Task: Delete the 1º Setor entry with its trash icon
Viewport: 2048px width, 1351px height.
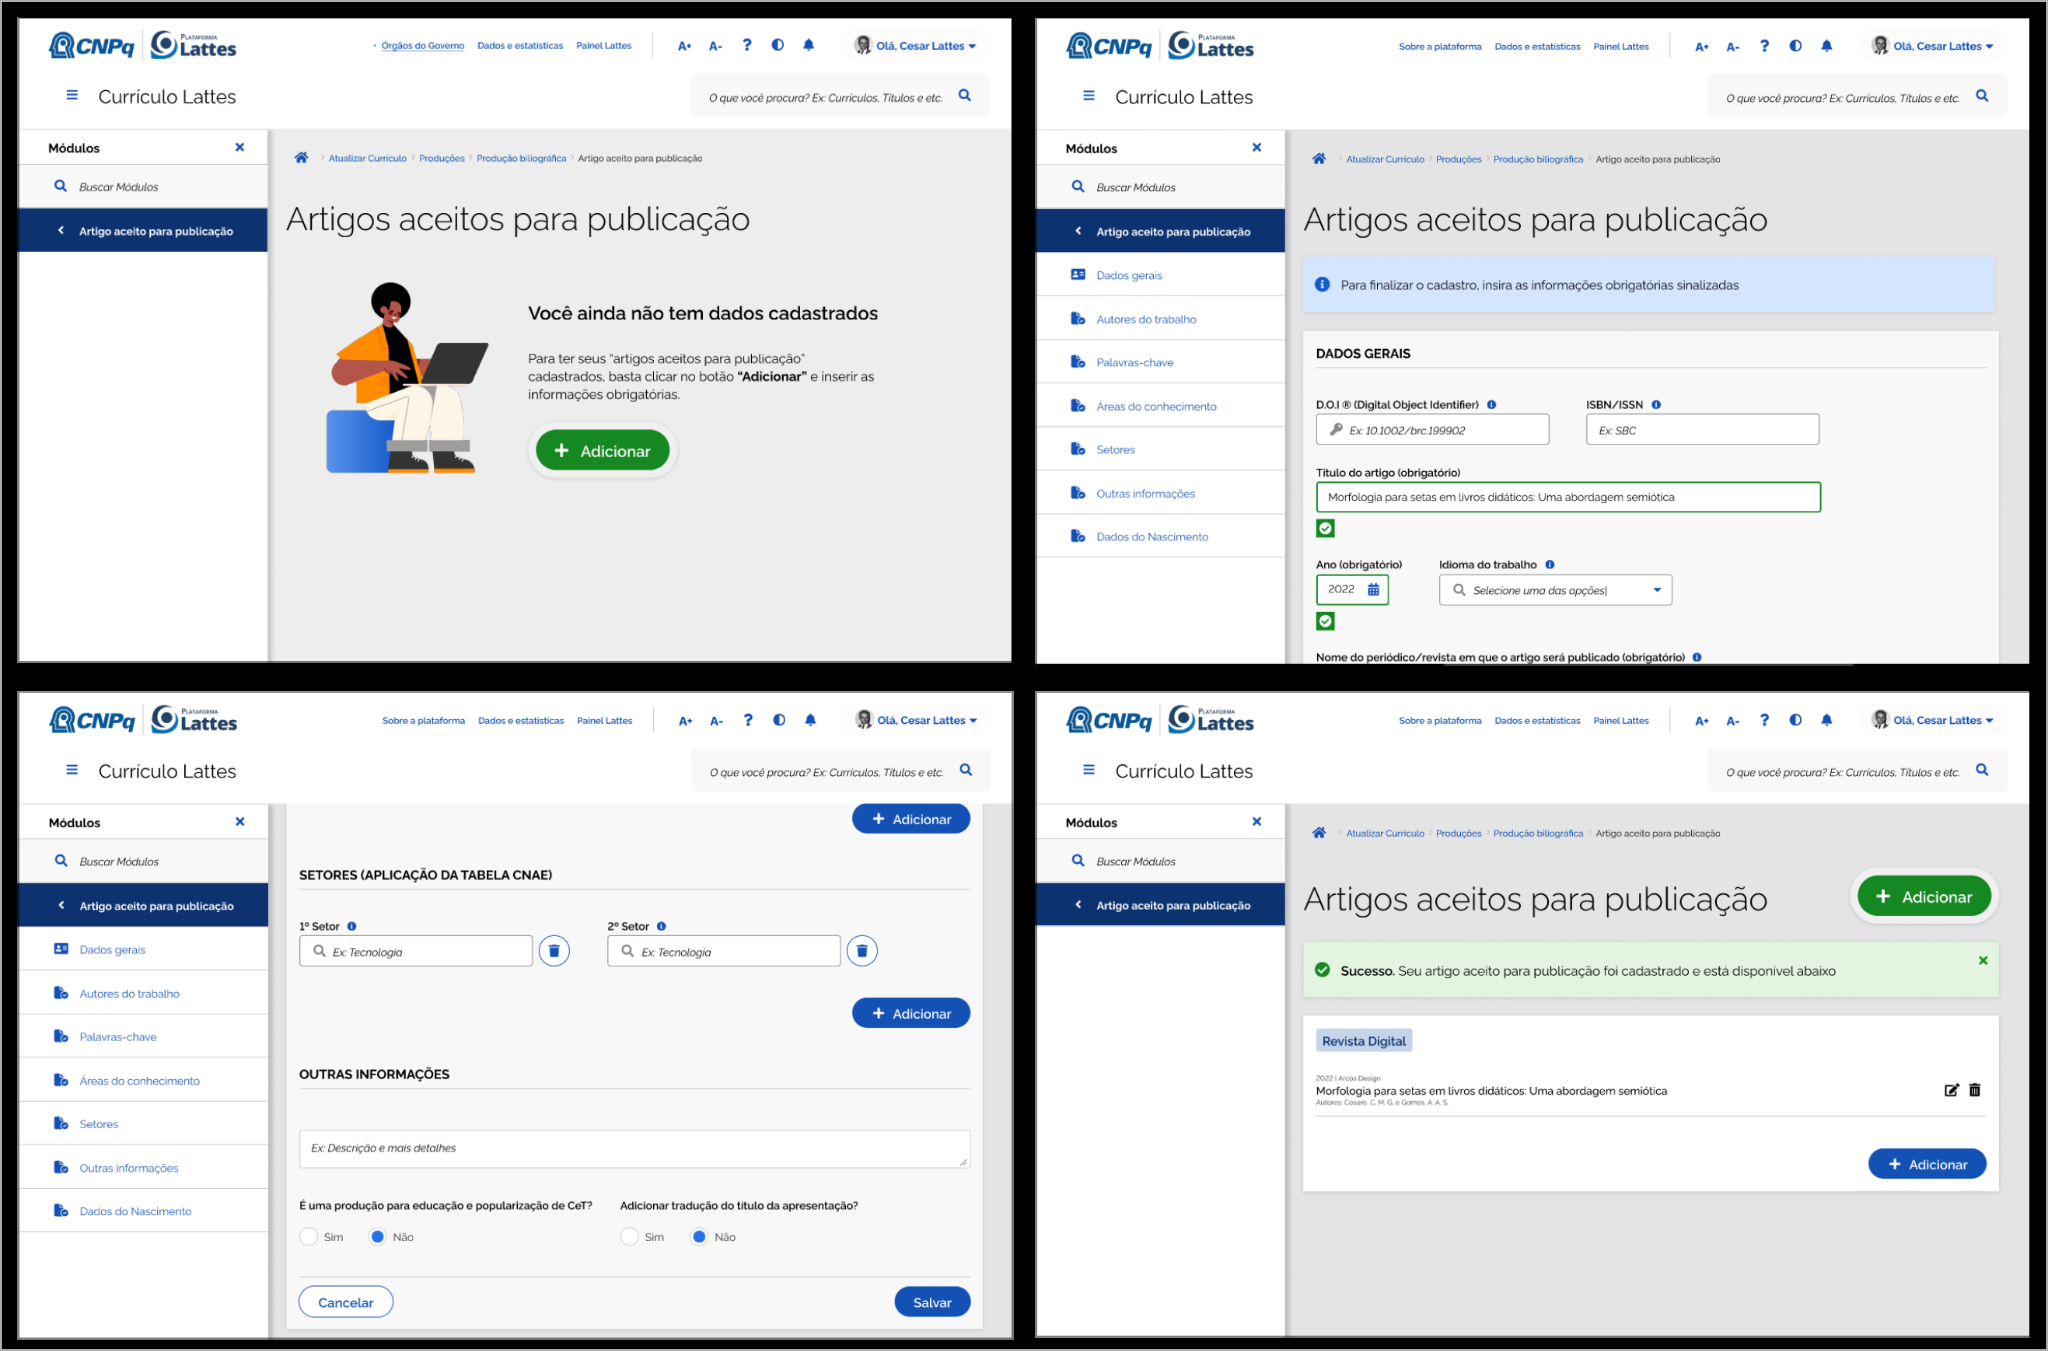Action: click(x=554, y=951)
